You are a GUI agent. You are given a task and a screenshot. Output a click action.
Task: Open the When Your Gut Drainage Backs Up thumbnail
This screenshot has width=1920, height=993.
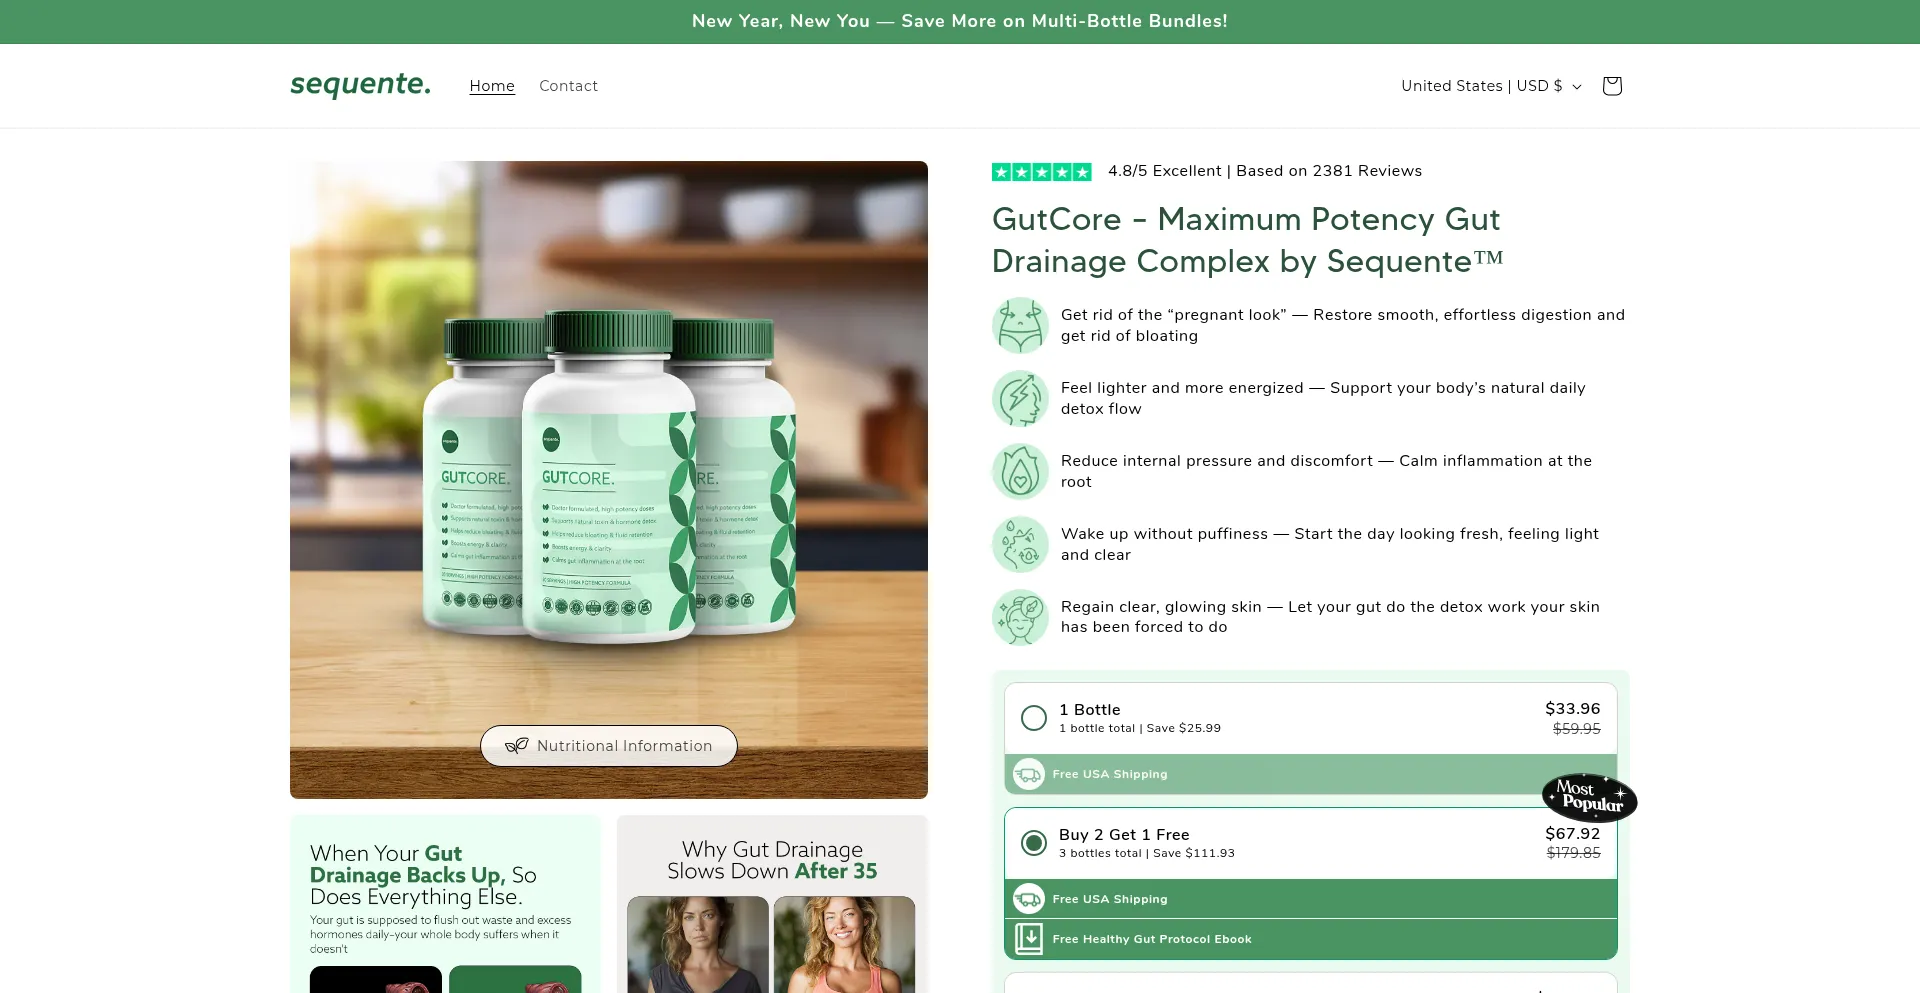pyautogui.click(x=446, y=904)
